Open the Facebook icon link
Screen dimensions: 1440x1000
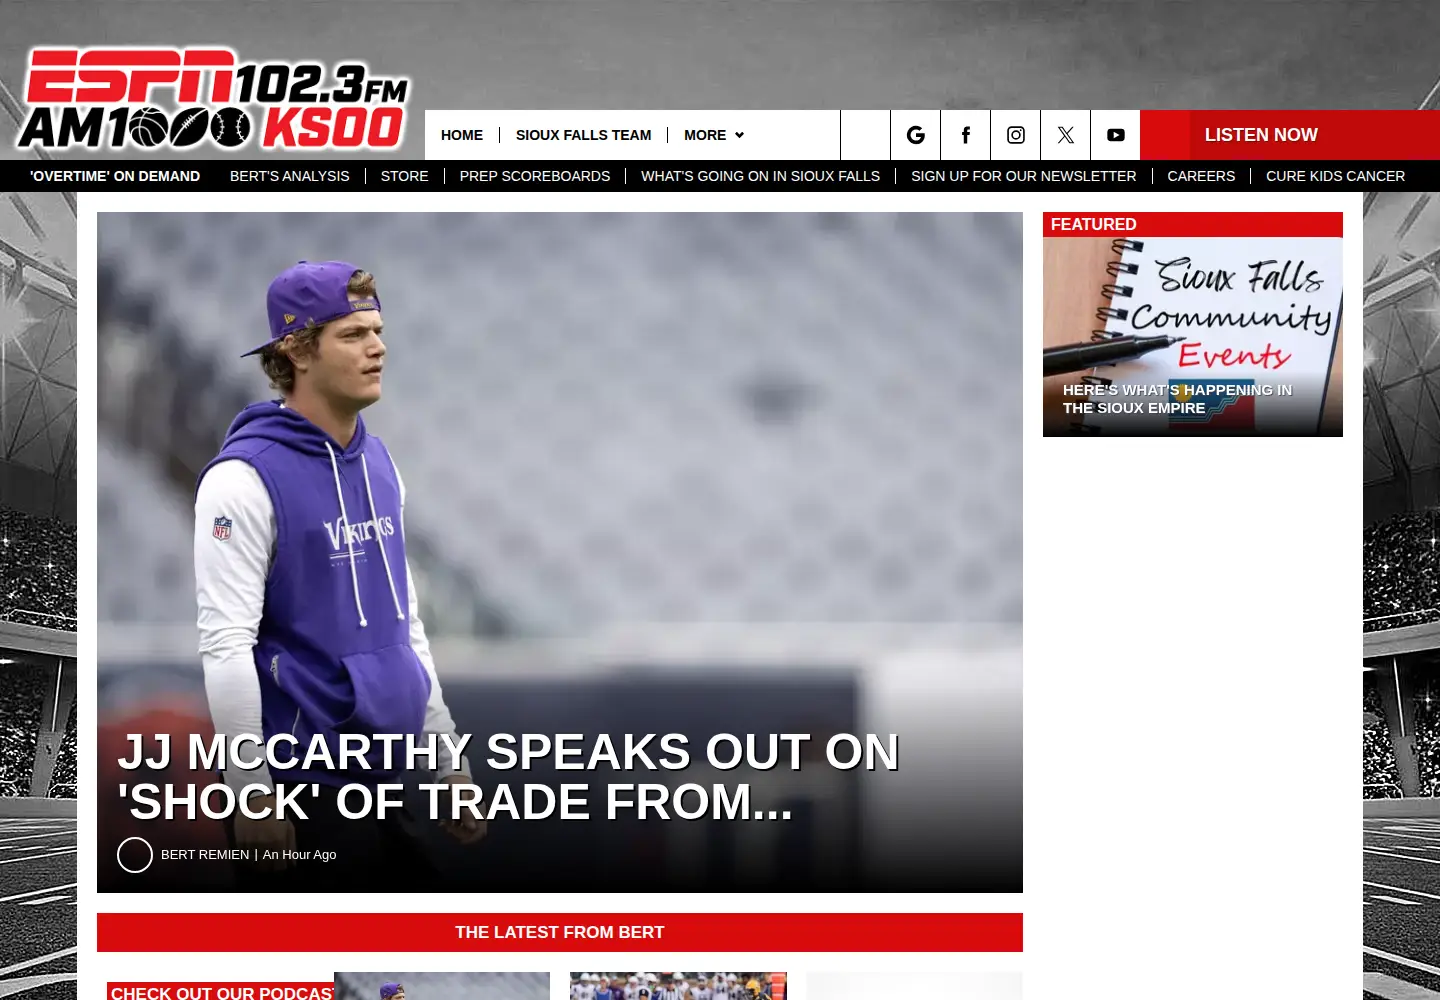coord(965,135)
